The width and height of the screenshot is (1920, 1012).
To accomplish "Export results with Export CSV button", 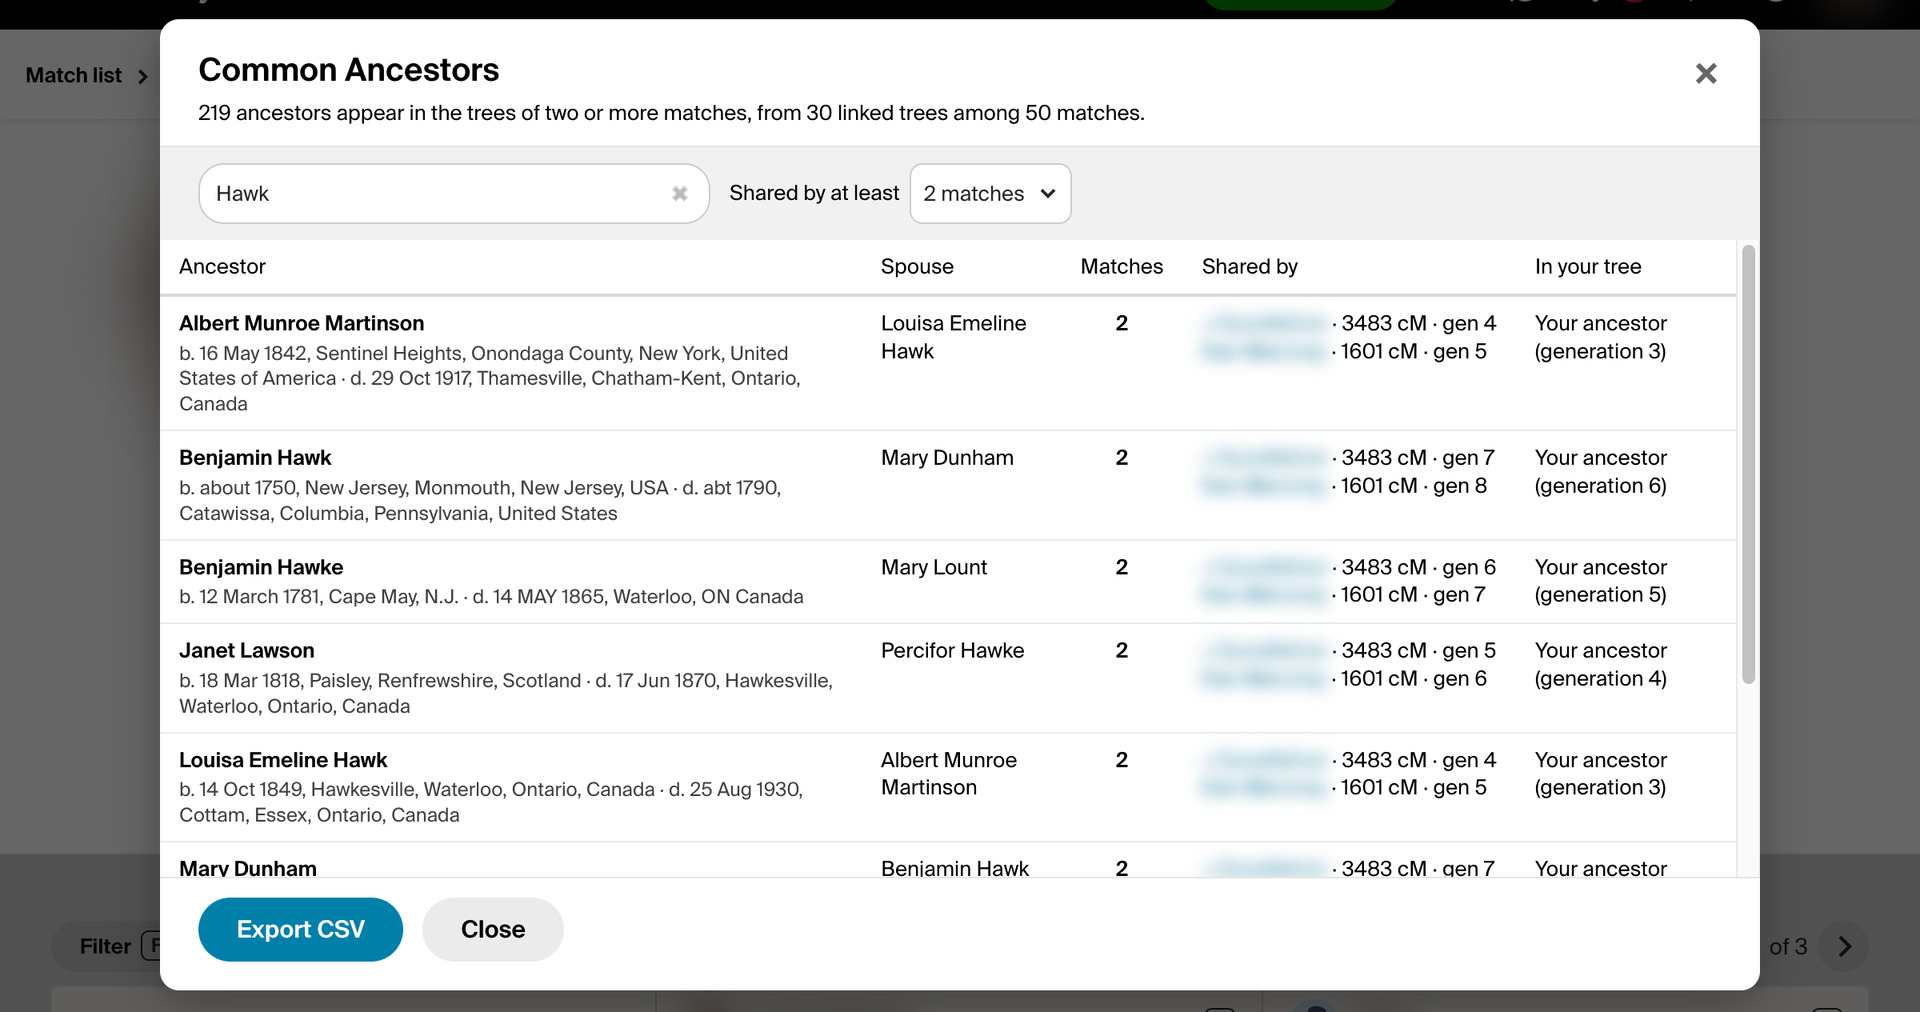I will (300, 929).
